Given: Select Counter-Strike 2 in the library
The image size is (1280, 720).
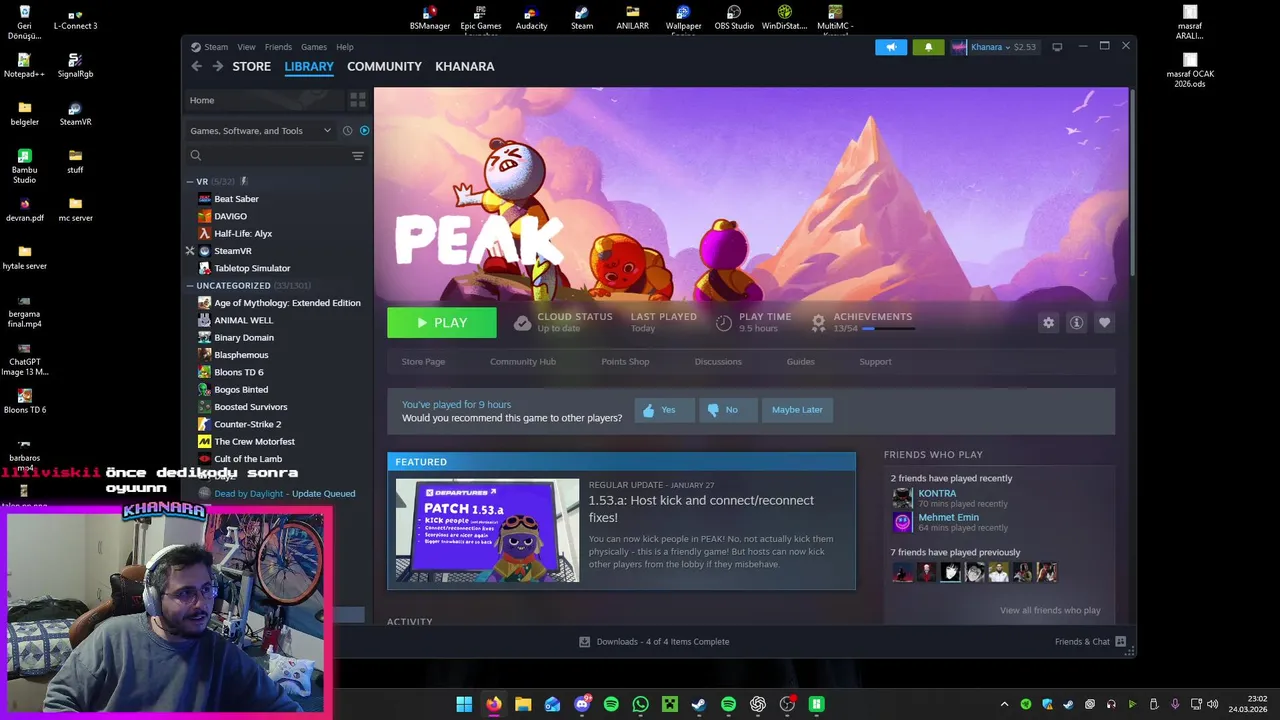Looking at the screenshot, I should [247, 424].
